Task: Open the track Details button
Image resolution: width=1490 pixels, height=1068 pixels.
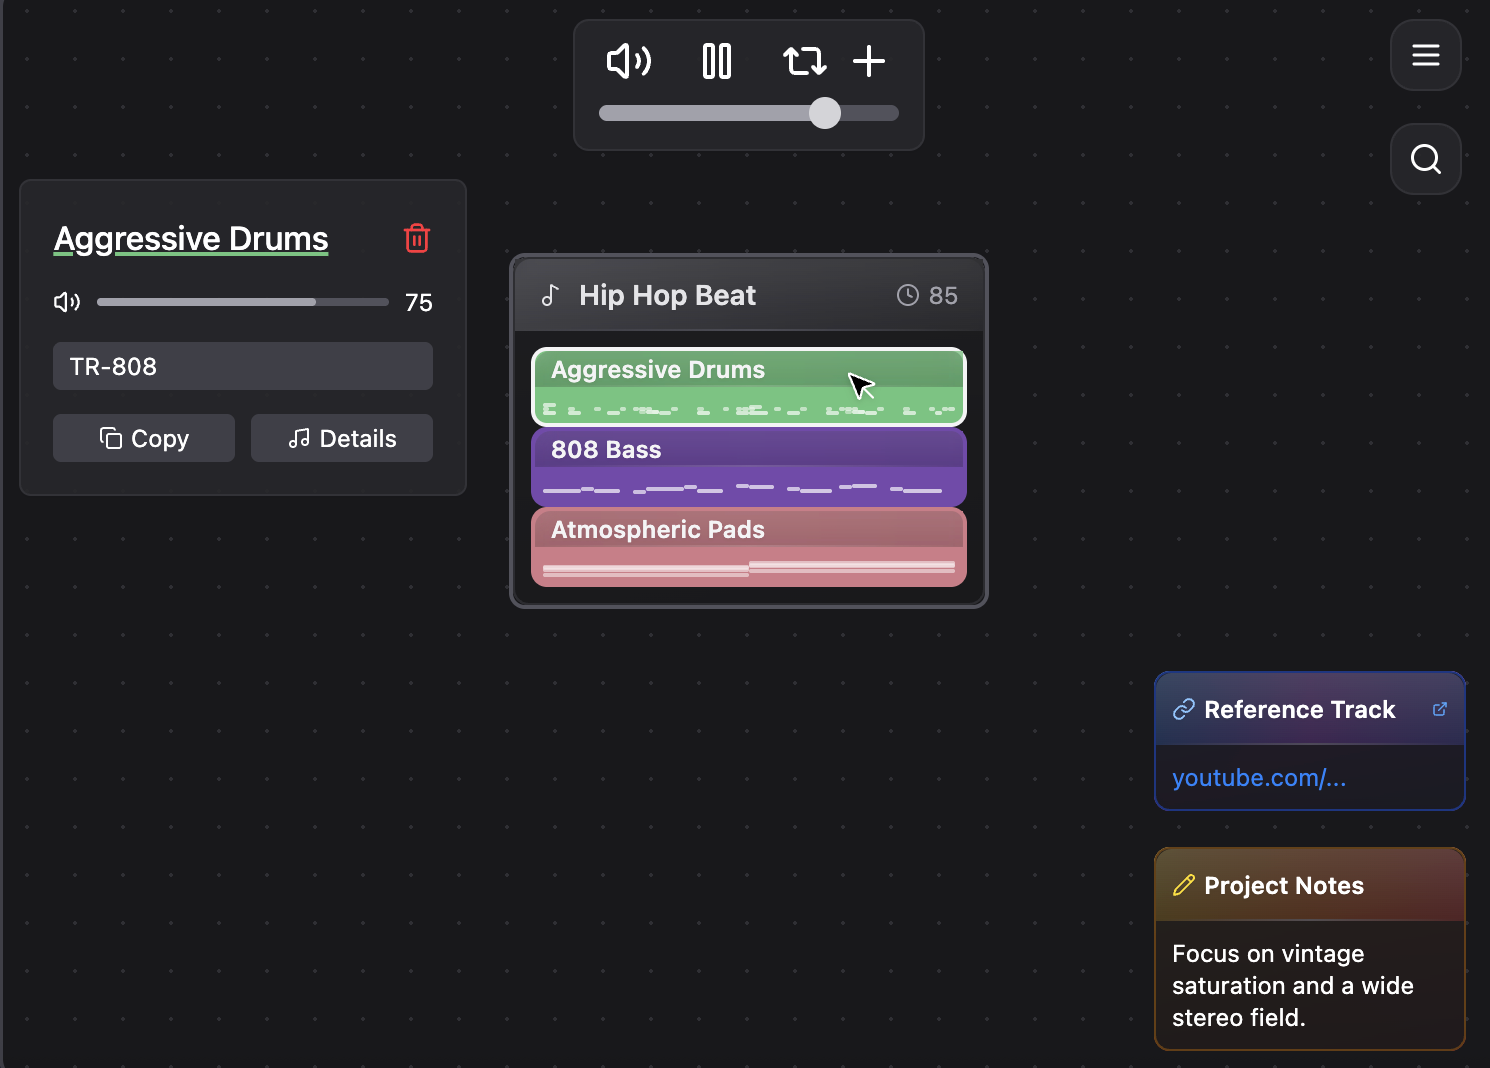Action: (342, 438)
